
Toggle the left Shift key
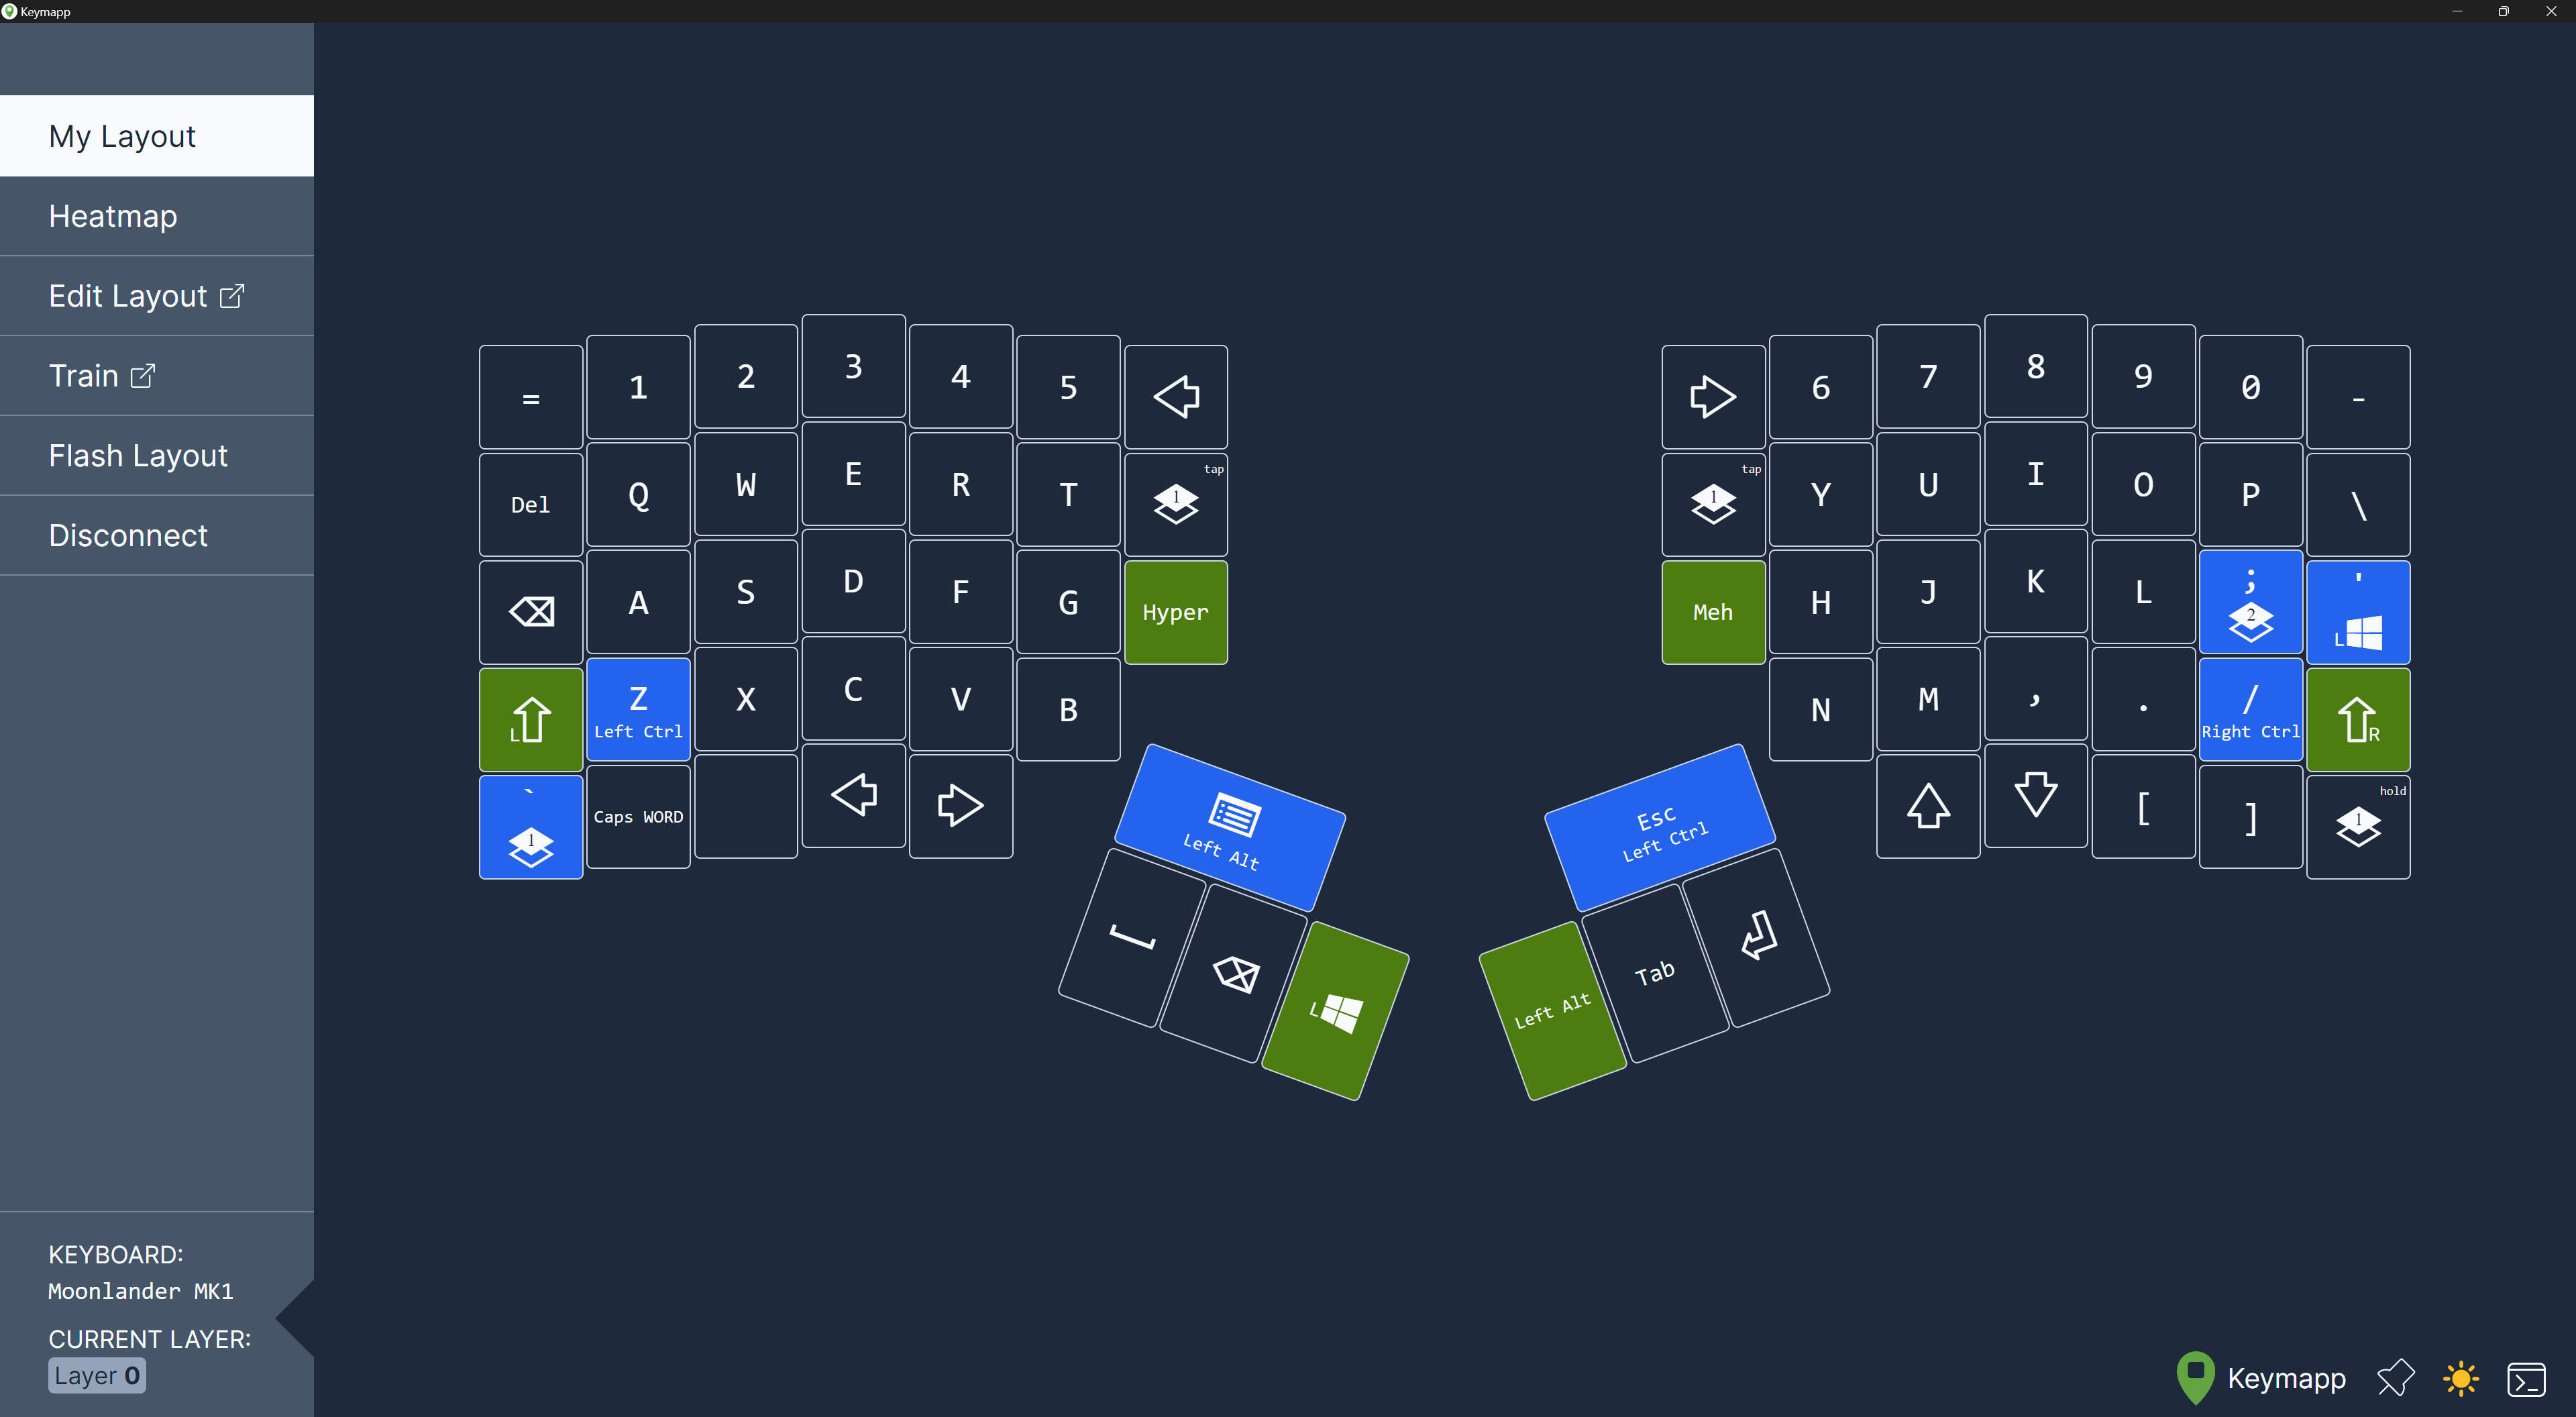tap(532, 714)
